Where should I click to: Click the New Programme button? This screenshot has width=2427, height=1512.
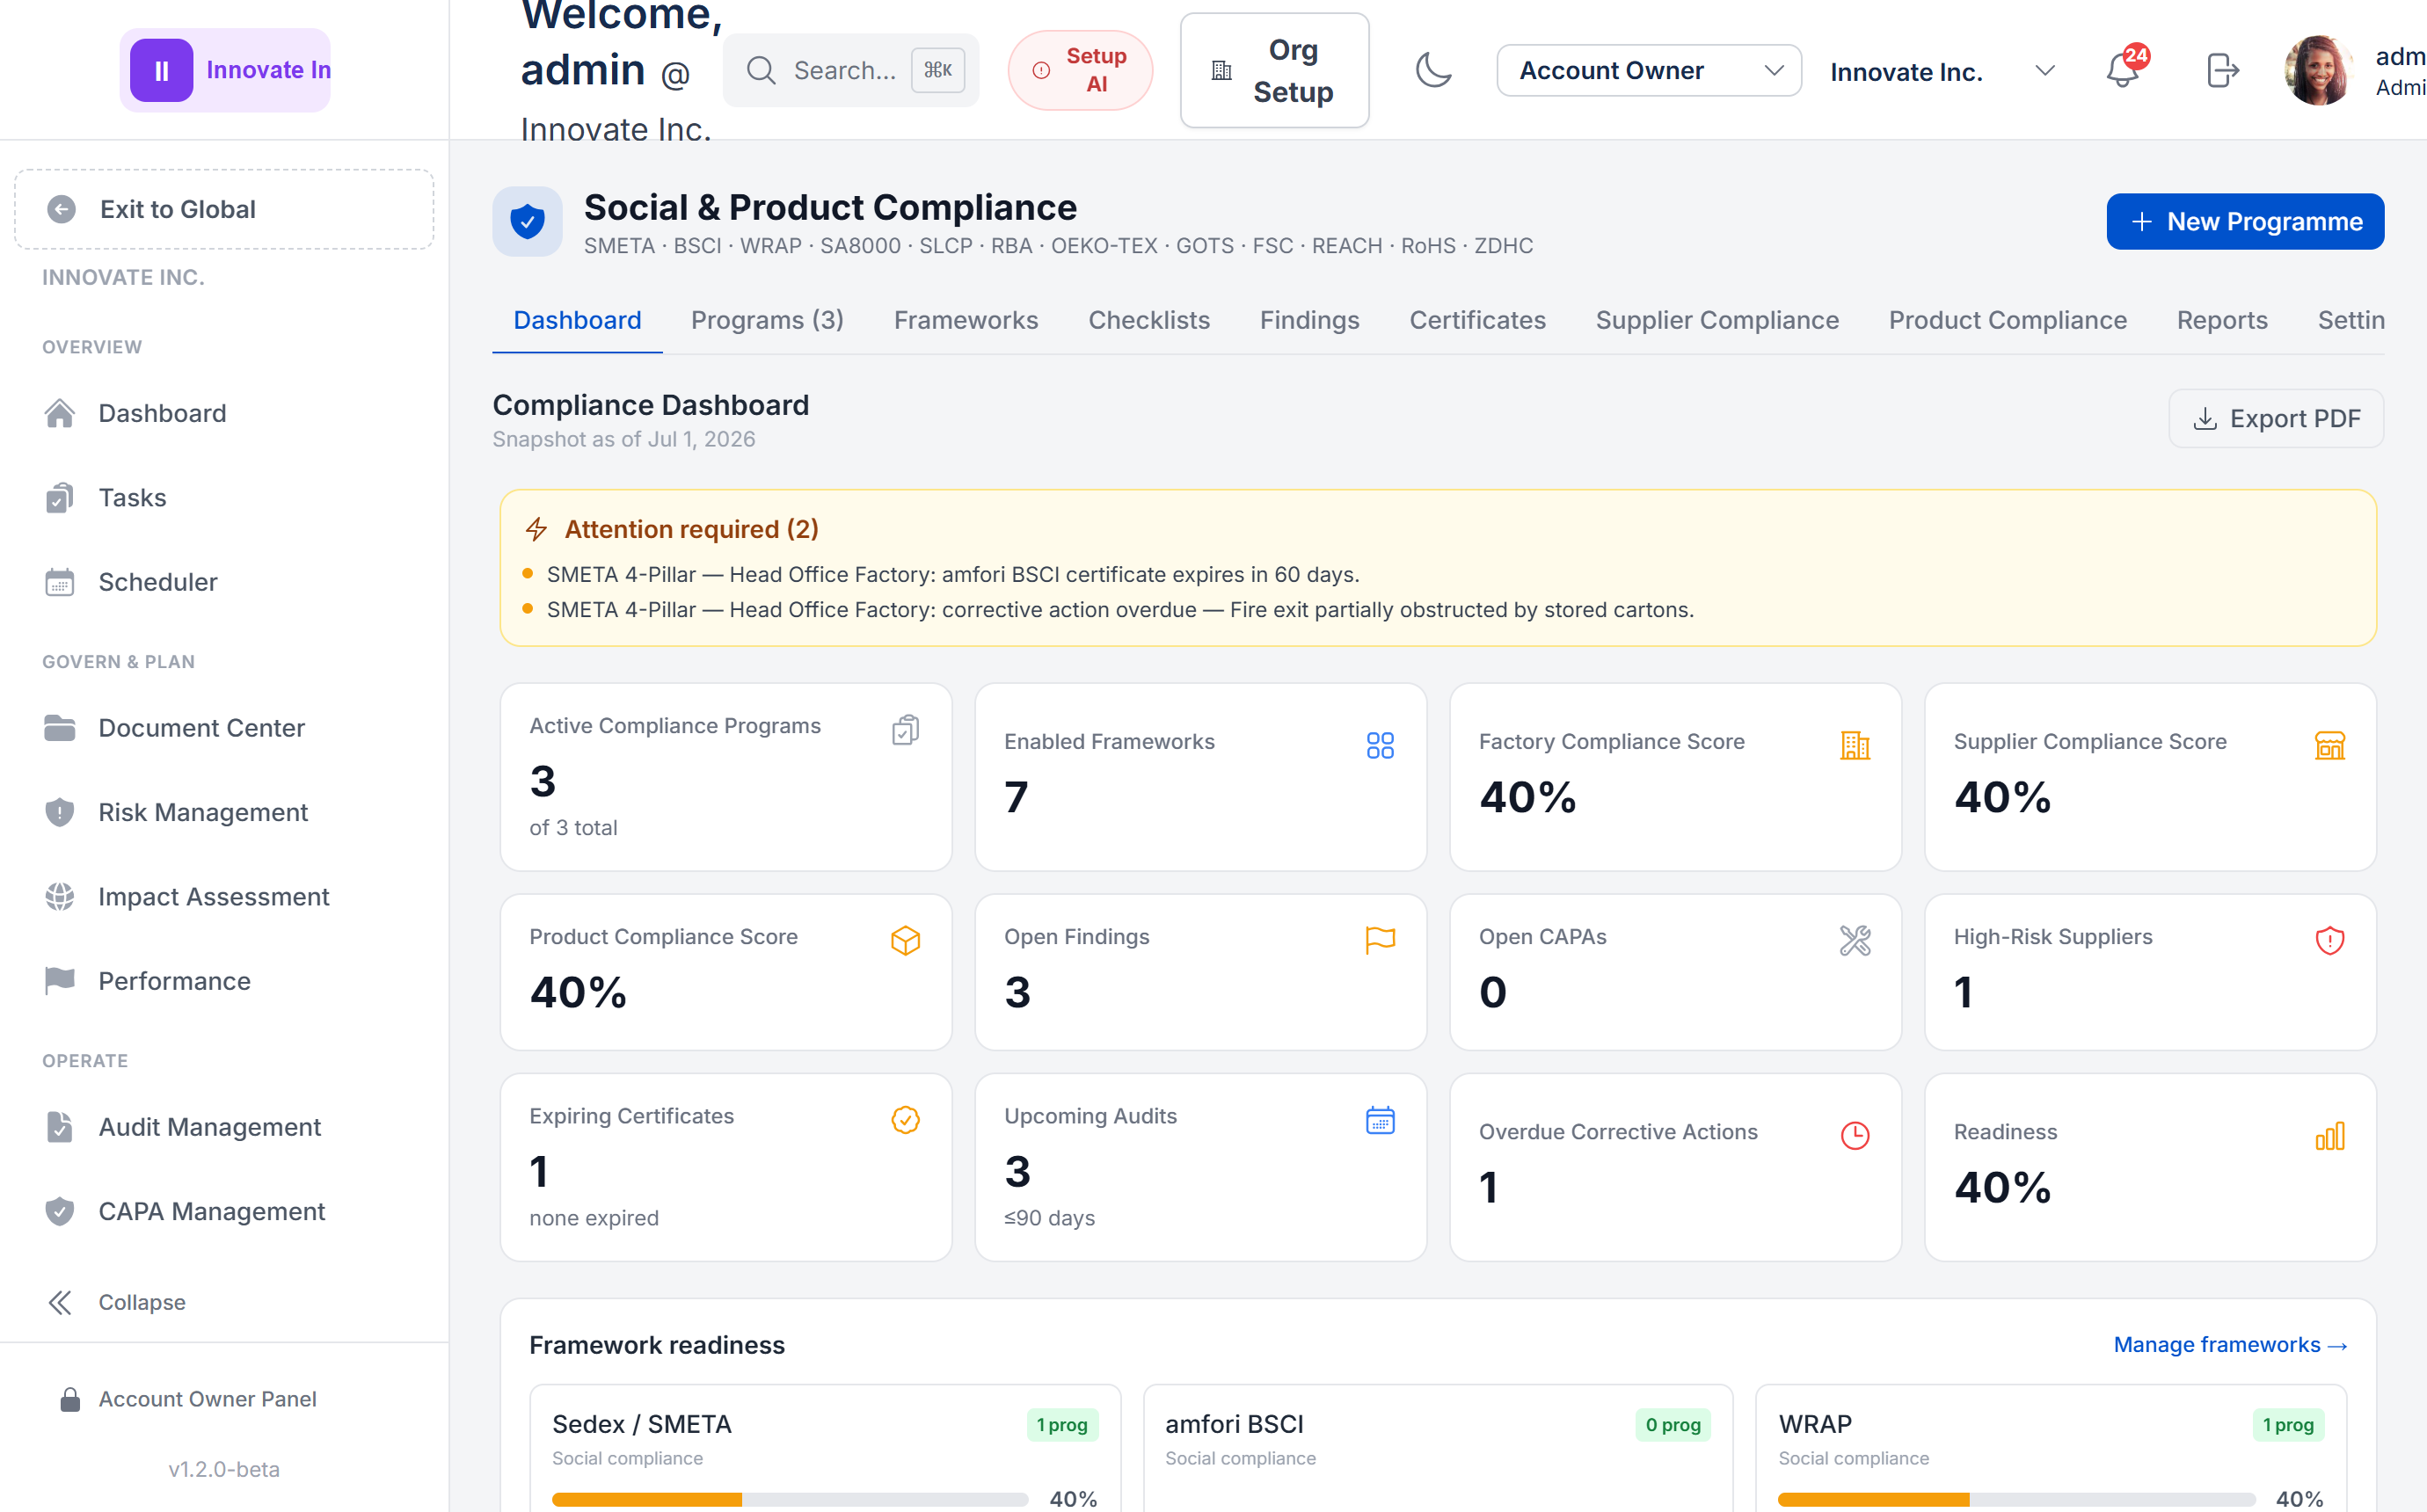point(2245,221)
